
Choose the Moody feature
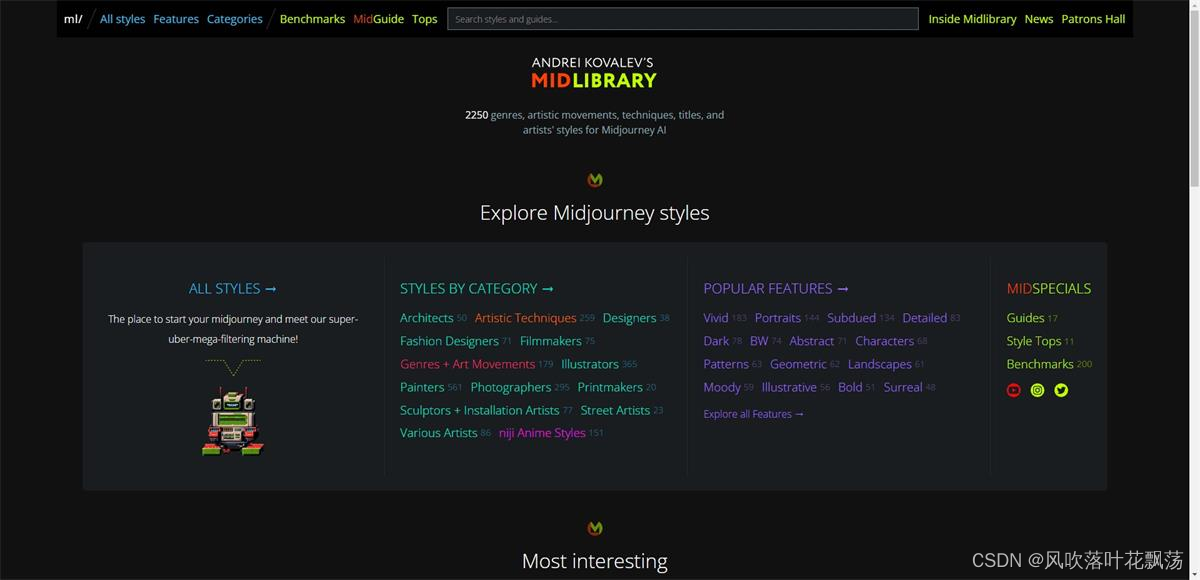(x=722, y=387)
